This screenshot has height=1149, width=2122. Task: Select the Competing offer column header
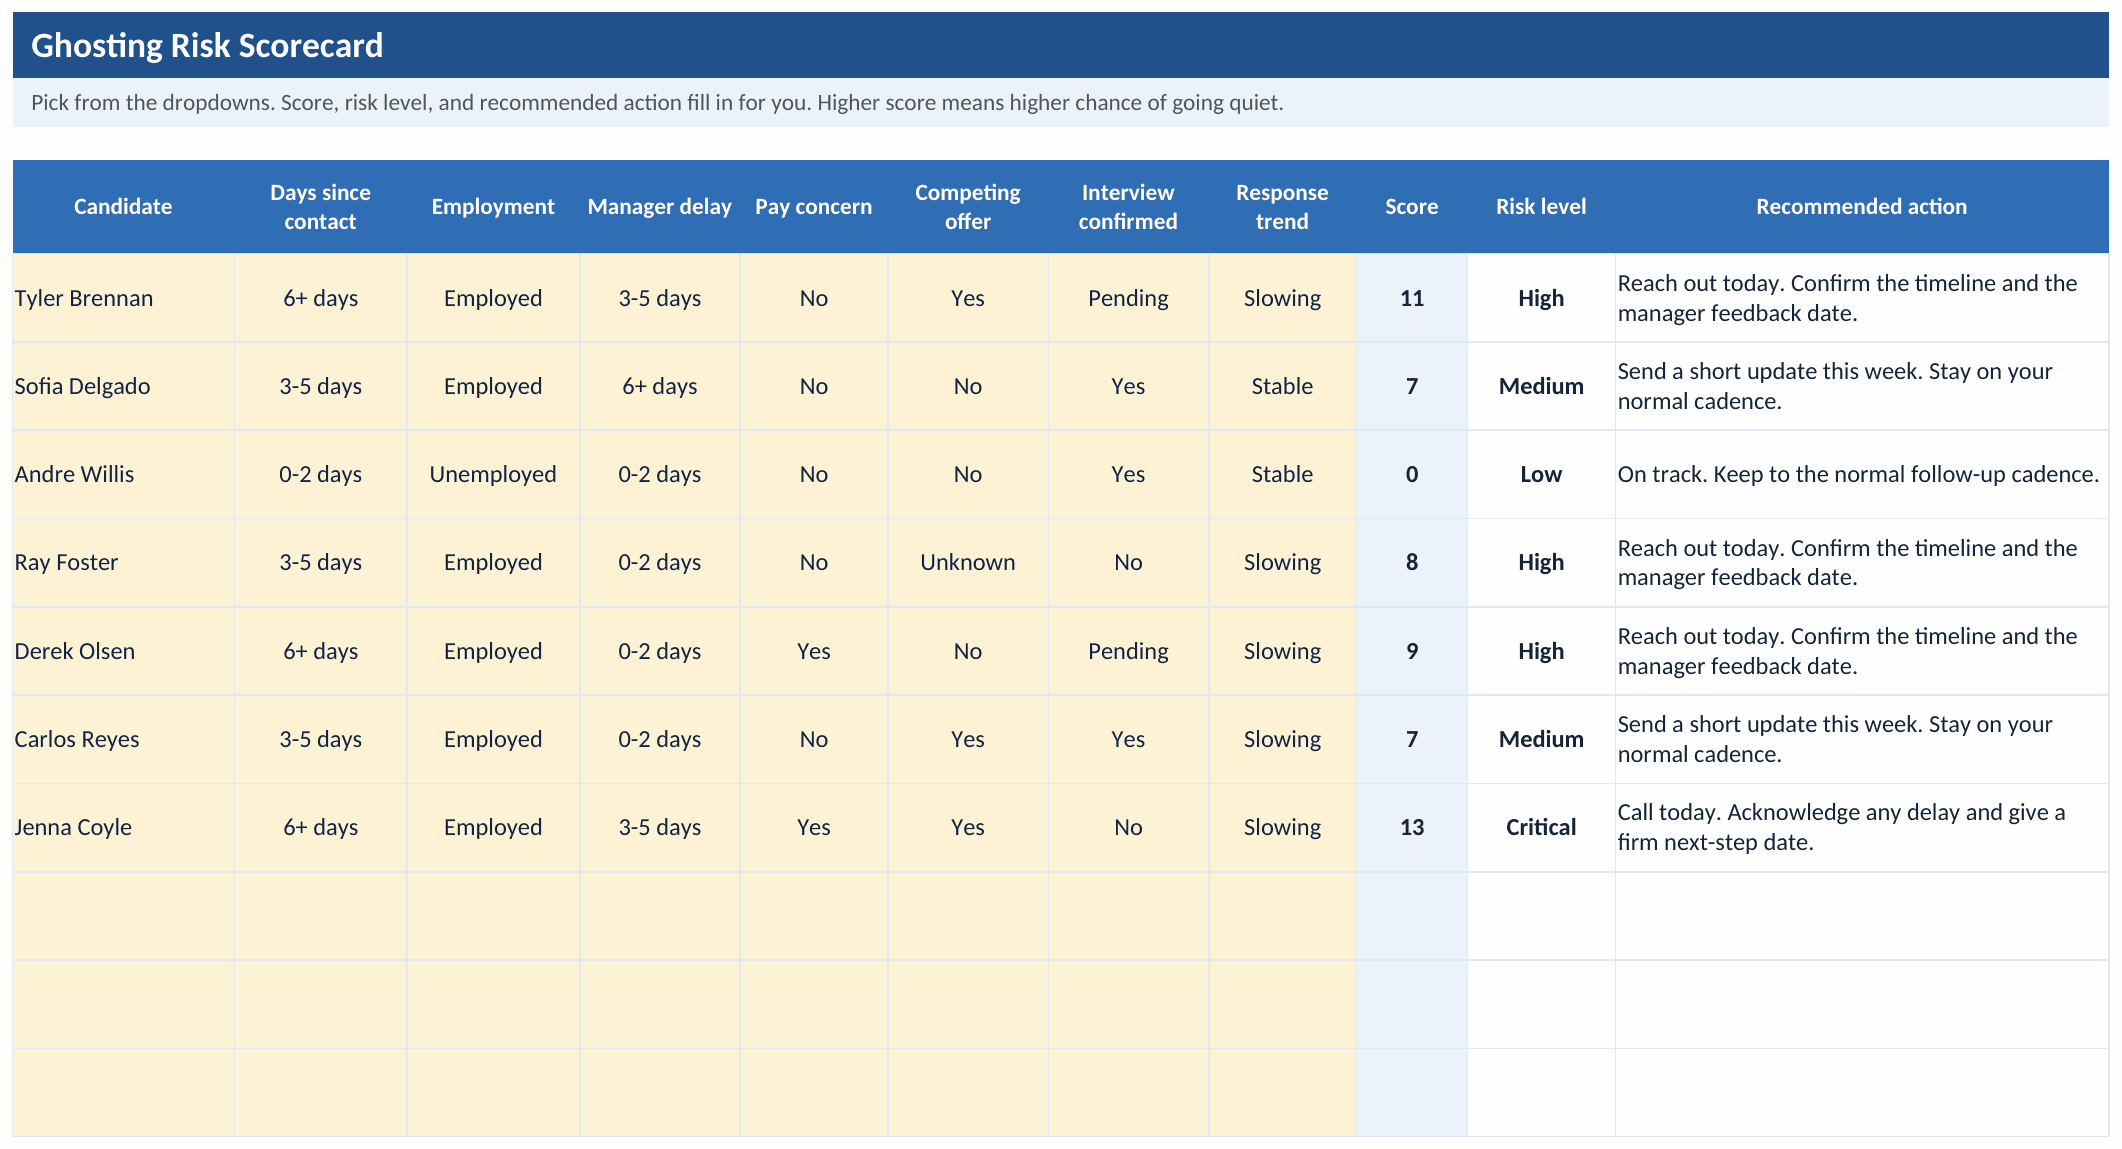pyautogui.click(x=968, y=206)
